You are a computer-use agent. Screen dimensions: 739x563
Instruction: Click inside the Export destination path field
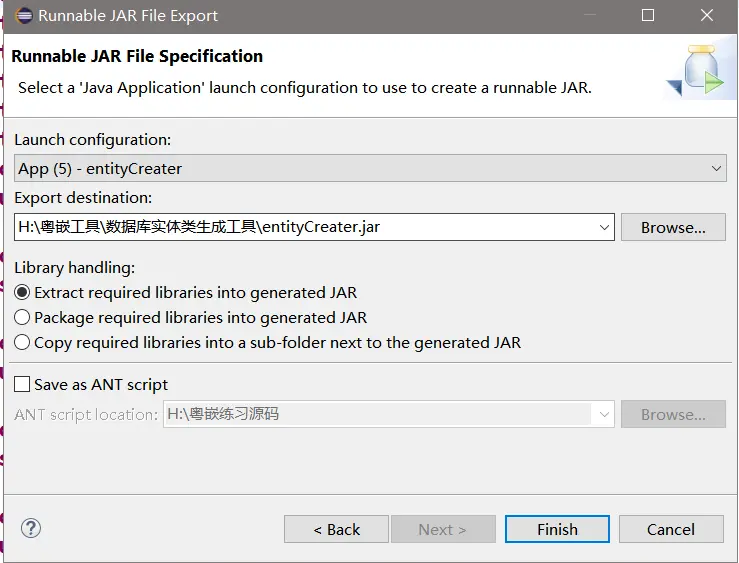pyautogui.click(x=300, y=227)
